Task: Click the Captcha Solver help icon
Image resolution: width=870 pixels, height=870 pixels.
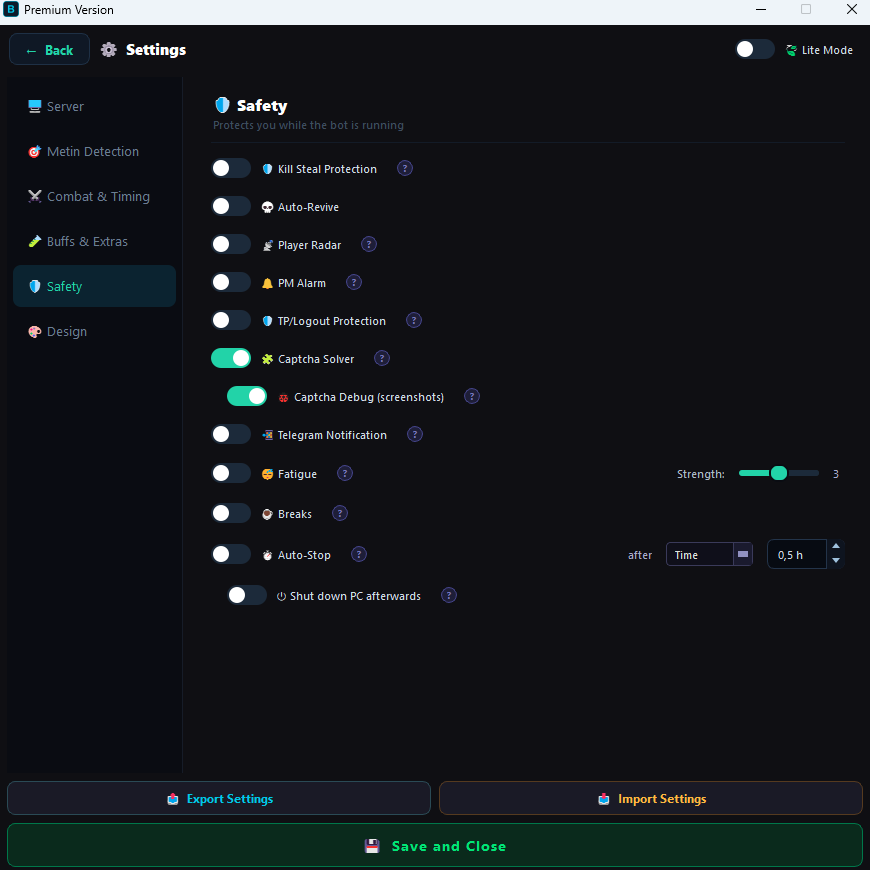Action: [x=381, y=358]
